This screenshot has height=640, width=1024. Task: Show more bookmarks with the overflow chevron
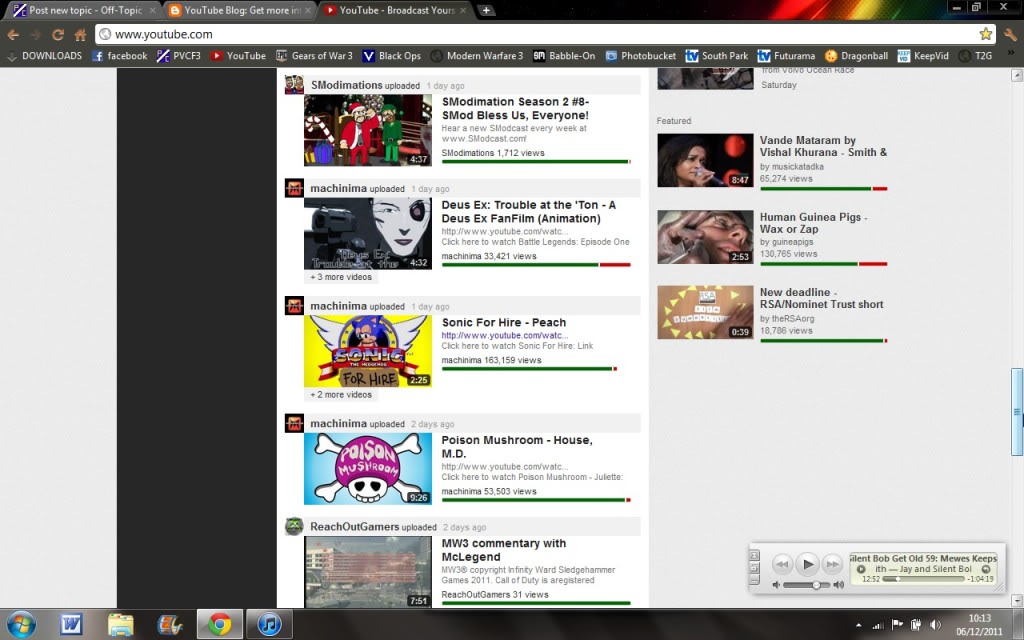(x=1011, y=54)
